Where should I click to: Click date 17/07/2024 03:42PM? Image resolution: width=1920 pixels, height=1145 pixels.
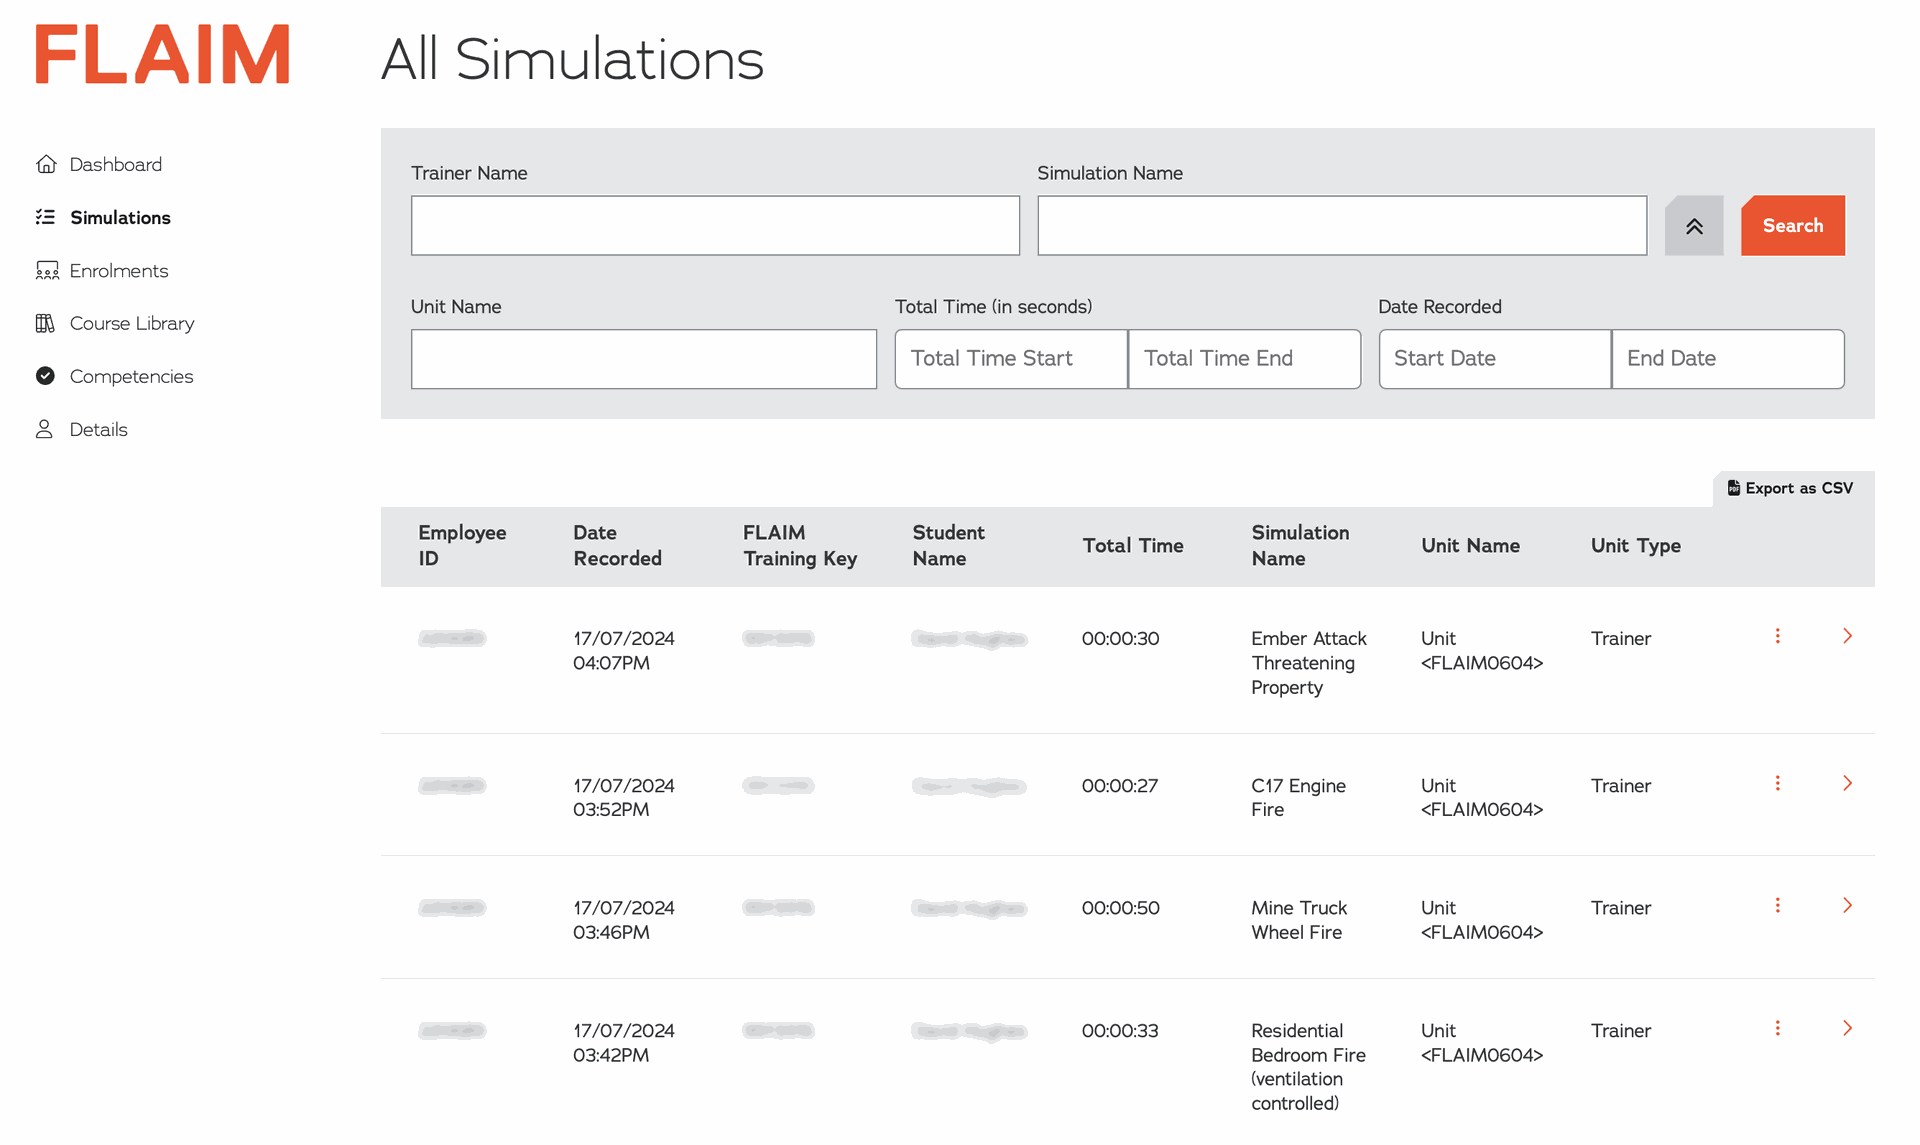point(624,1043)
